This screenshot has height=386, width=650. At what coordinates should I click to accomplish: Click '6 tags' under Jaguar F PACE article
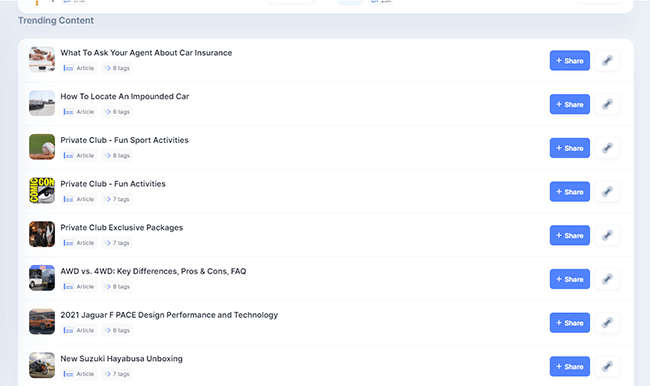(117, 330)
